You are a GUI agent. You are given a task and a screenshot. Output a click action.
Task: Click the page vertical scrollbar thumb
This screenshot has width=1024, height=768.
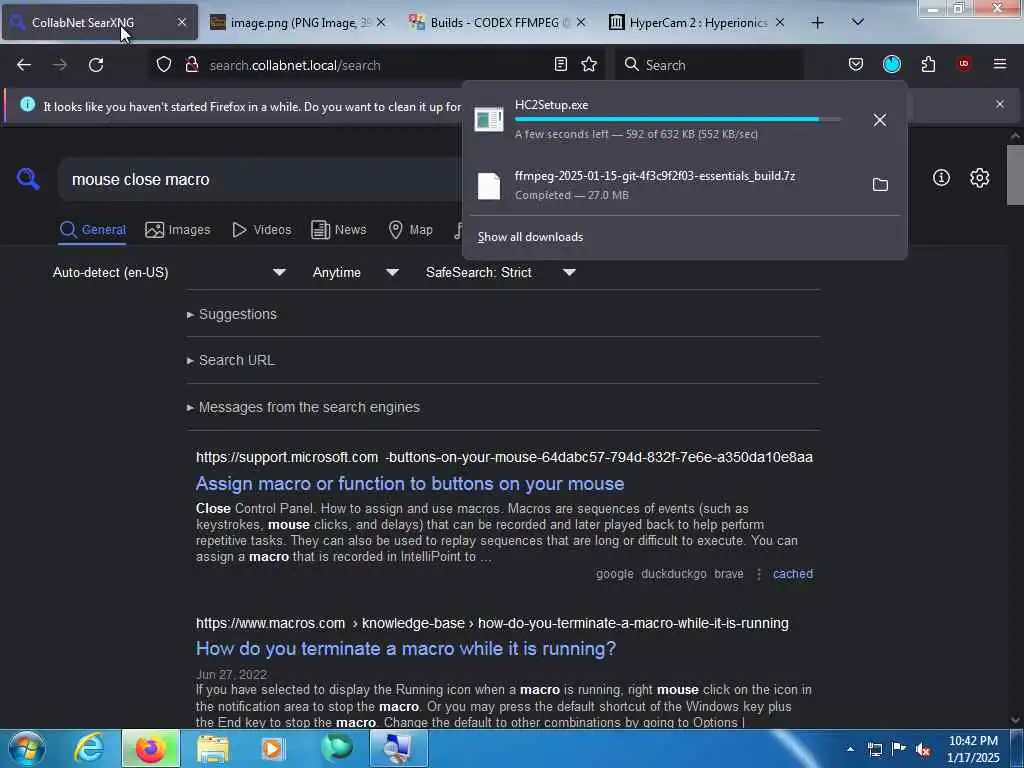[1014, 175]
